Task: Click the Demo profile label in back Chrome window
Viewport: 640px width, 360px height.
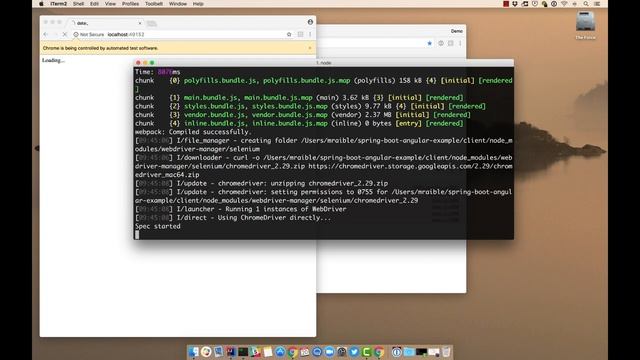Action: (x=457, y=31)
